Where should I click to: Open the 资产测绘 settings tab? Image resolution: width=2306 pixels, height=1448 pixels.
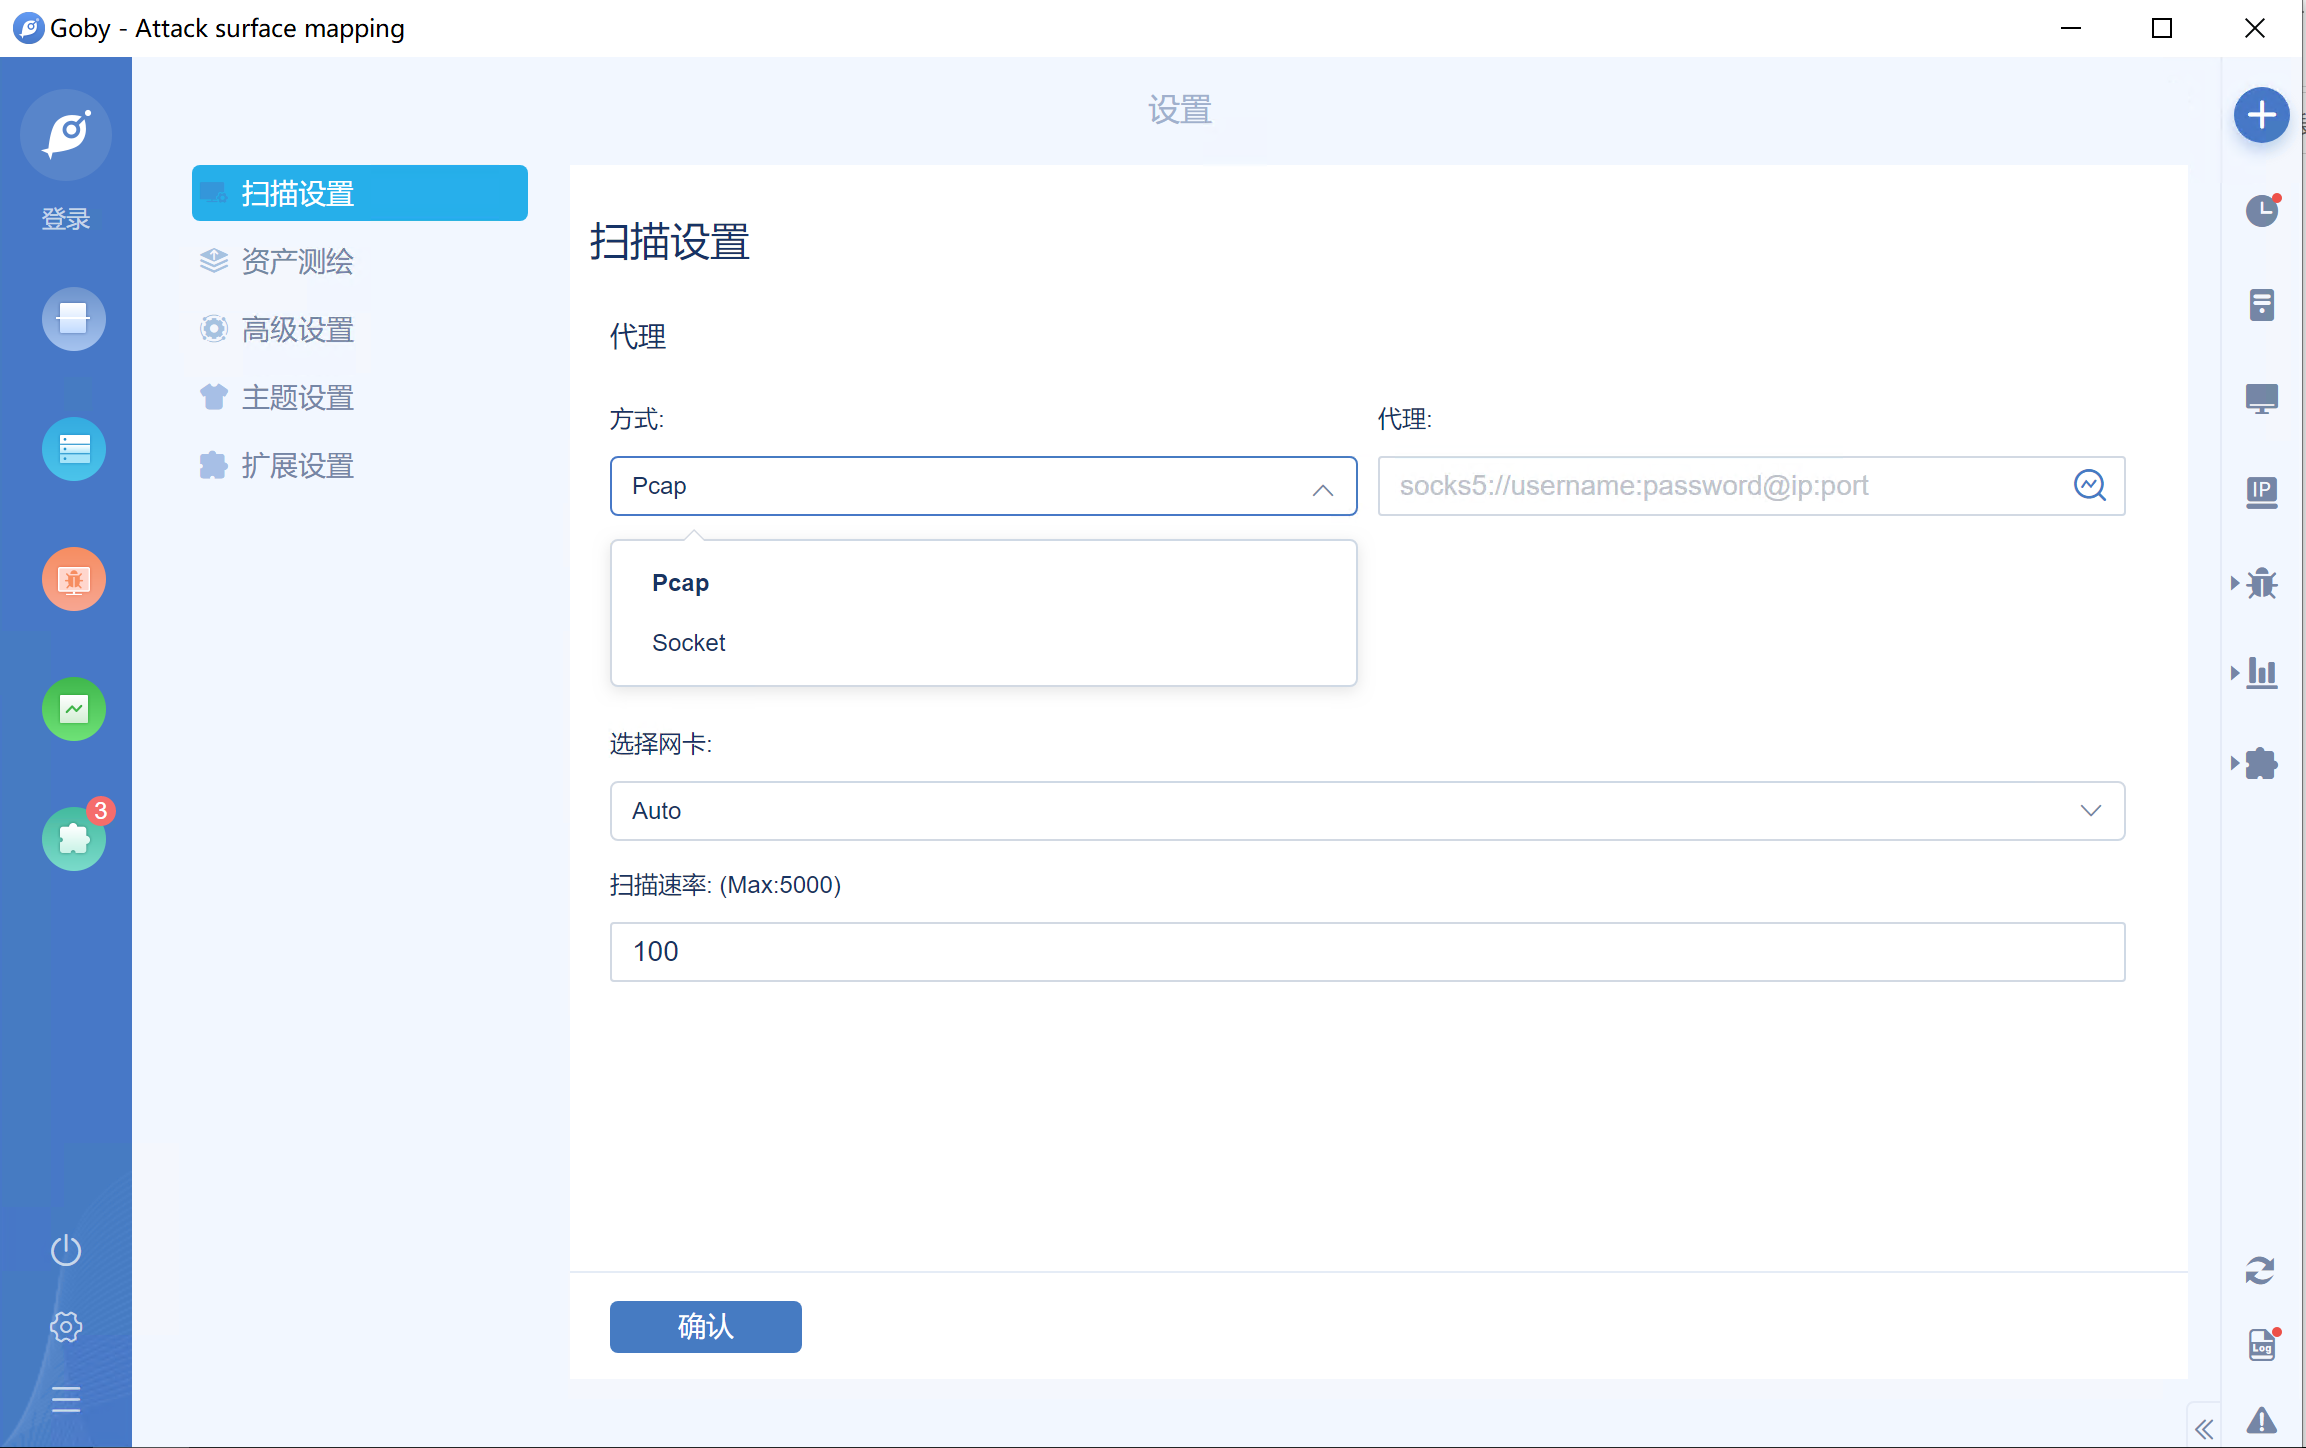click(360, 261)
